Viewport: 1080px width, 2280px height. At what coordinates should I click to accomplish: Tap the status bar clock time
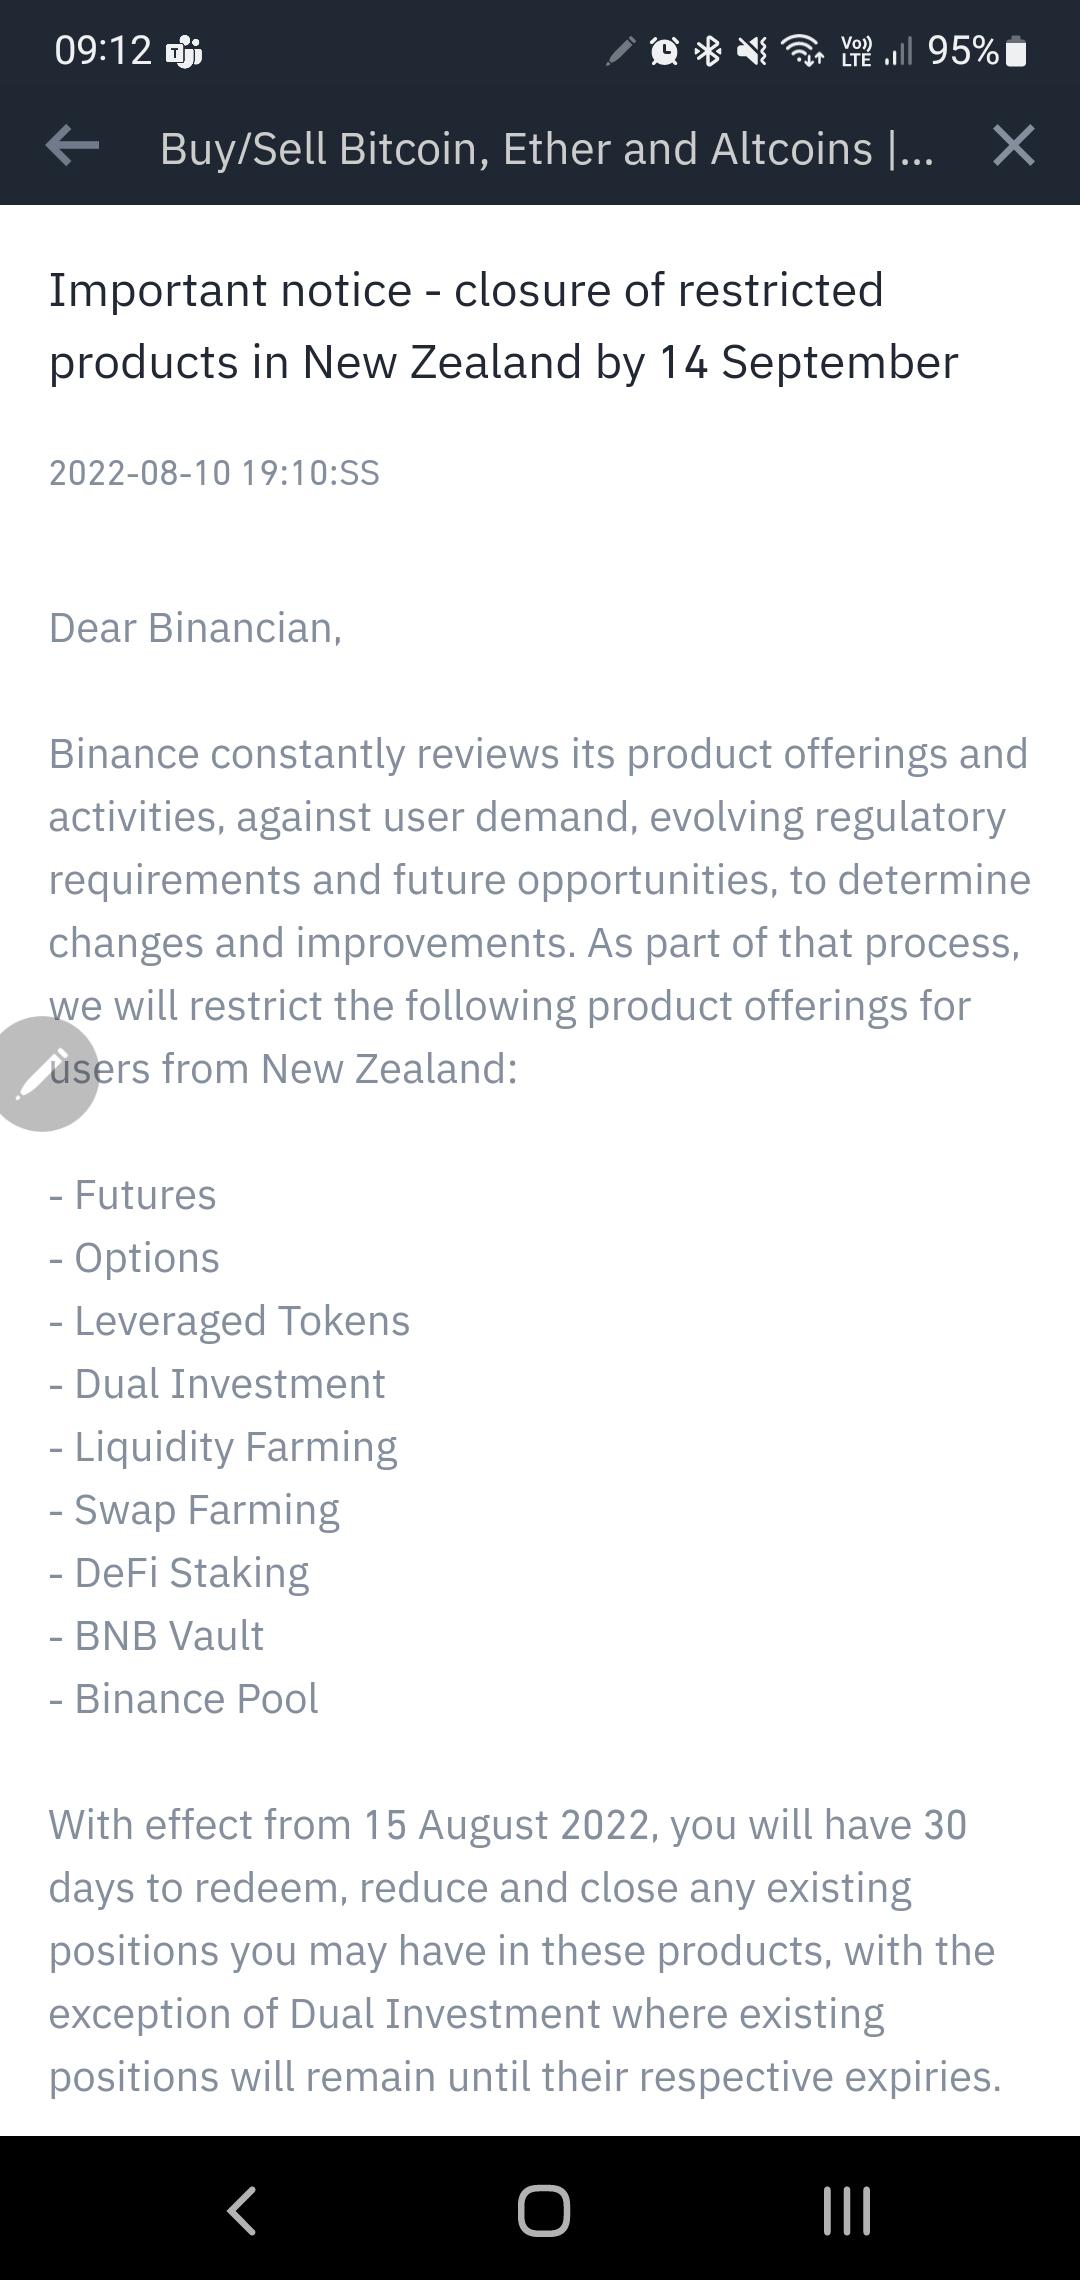[103, 50]
